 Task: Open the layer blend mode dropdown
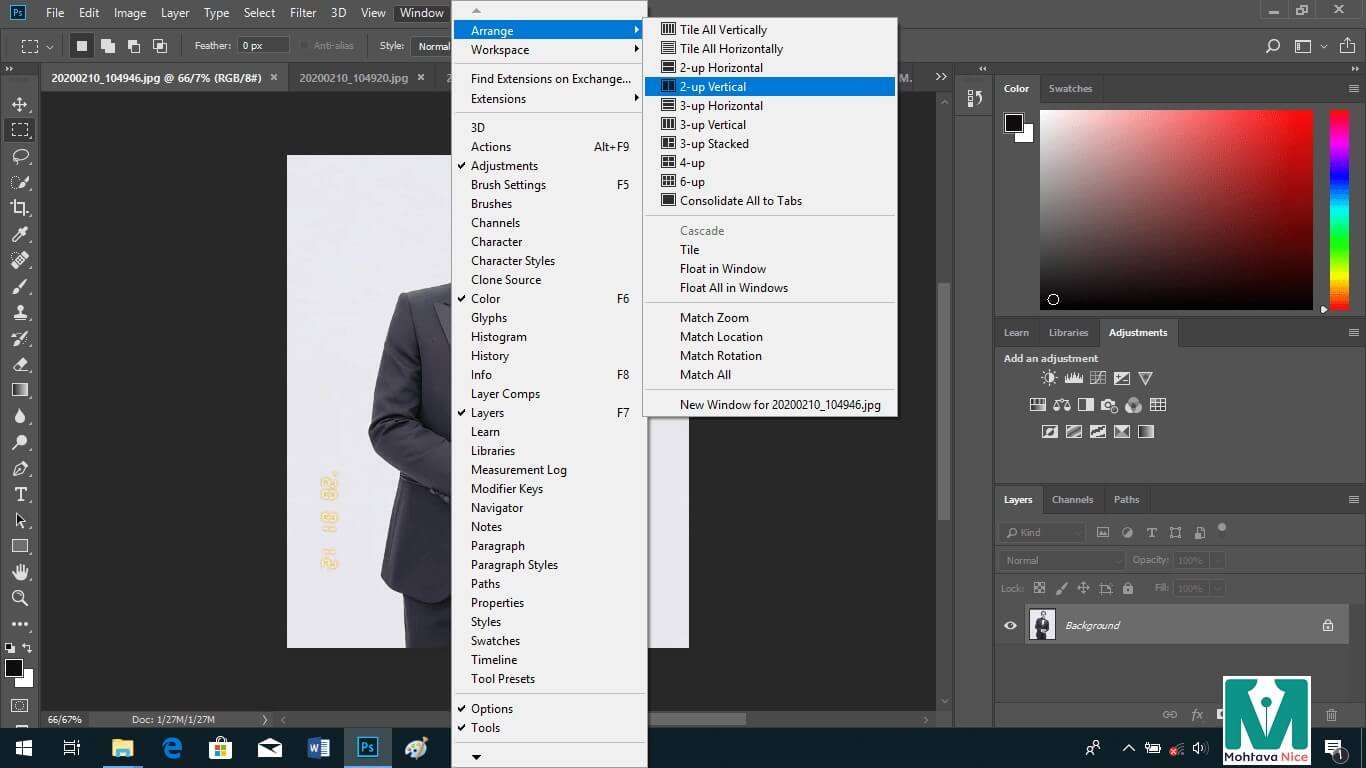1062,560
